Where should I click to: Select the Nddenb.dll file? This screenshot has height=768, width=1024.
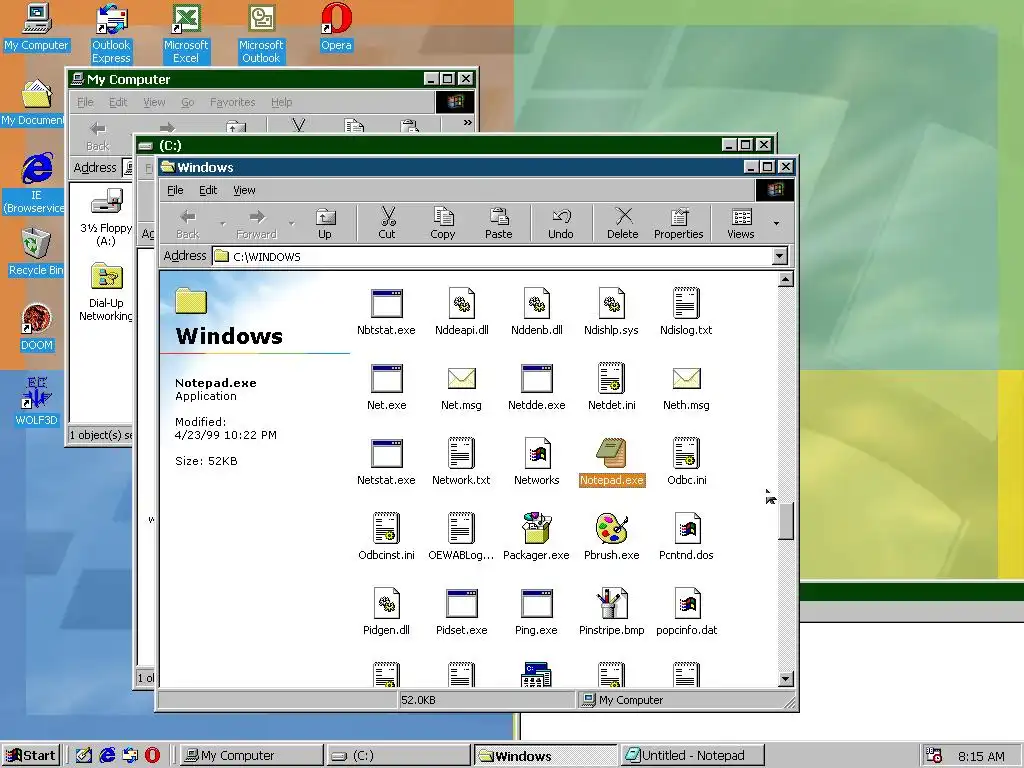[537, 312]
